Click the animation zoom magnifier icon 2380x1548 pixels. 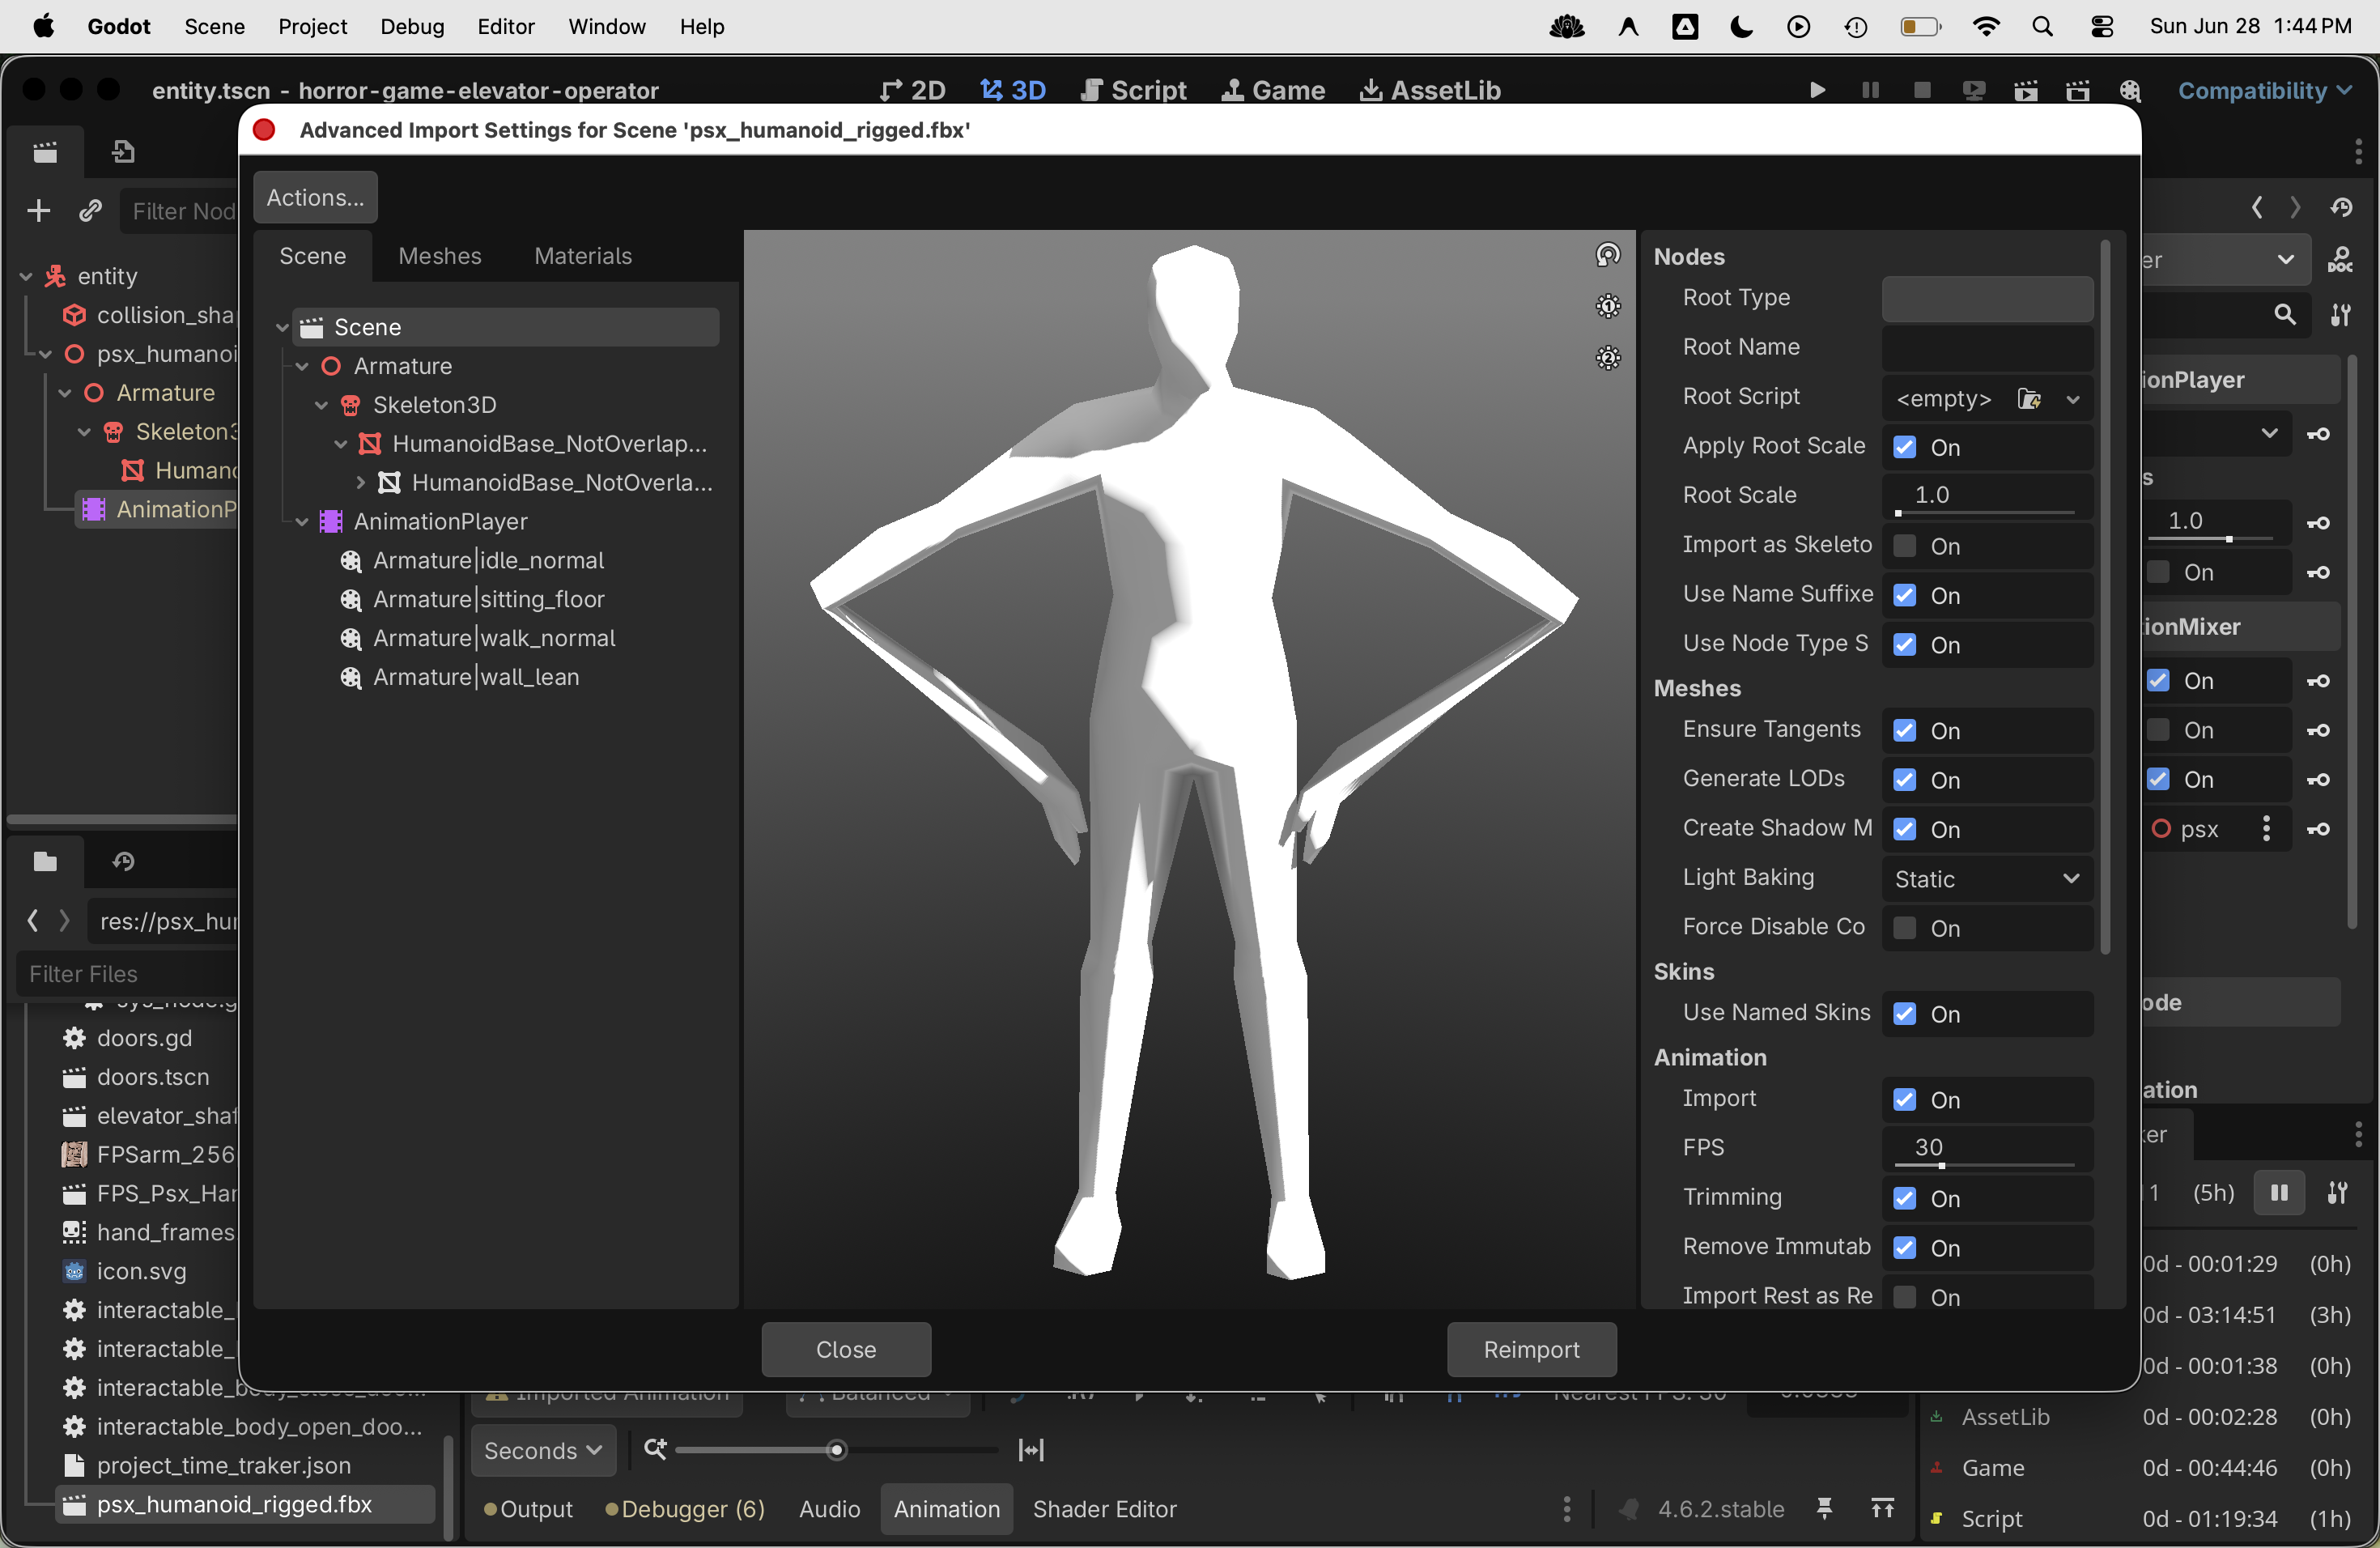pyautogui.click(x=655, y=1448)
